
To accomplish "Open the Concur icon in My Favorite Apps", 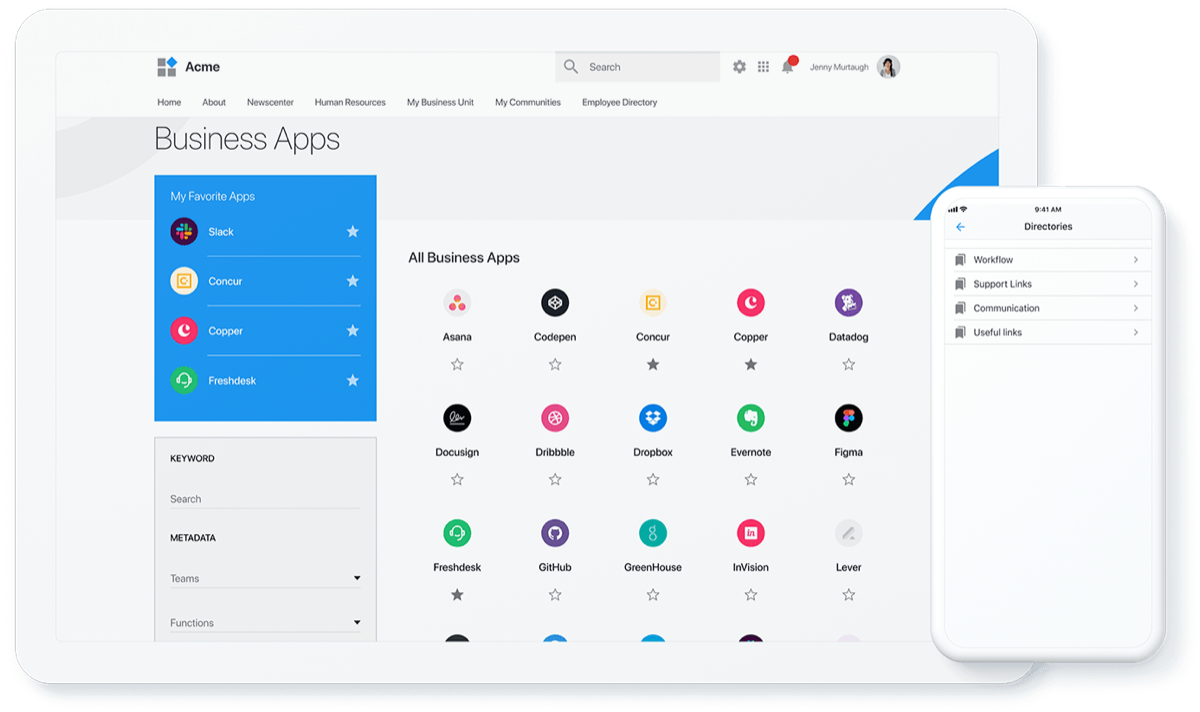I will (x=184, y=281).
